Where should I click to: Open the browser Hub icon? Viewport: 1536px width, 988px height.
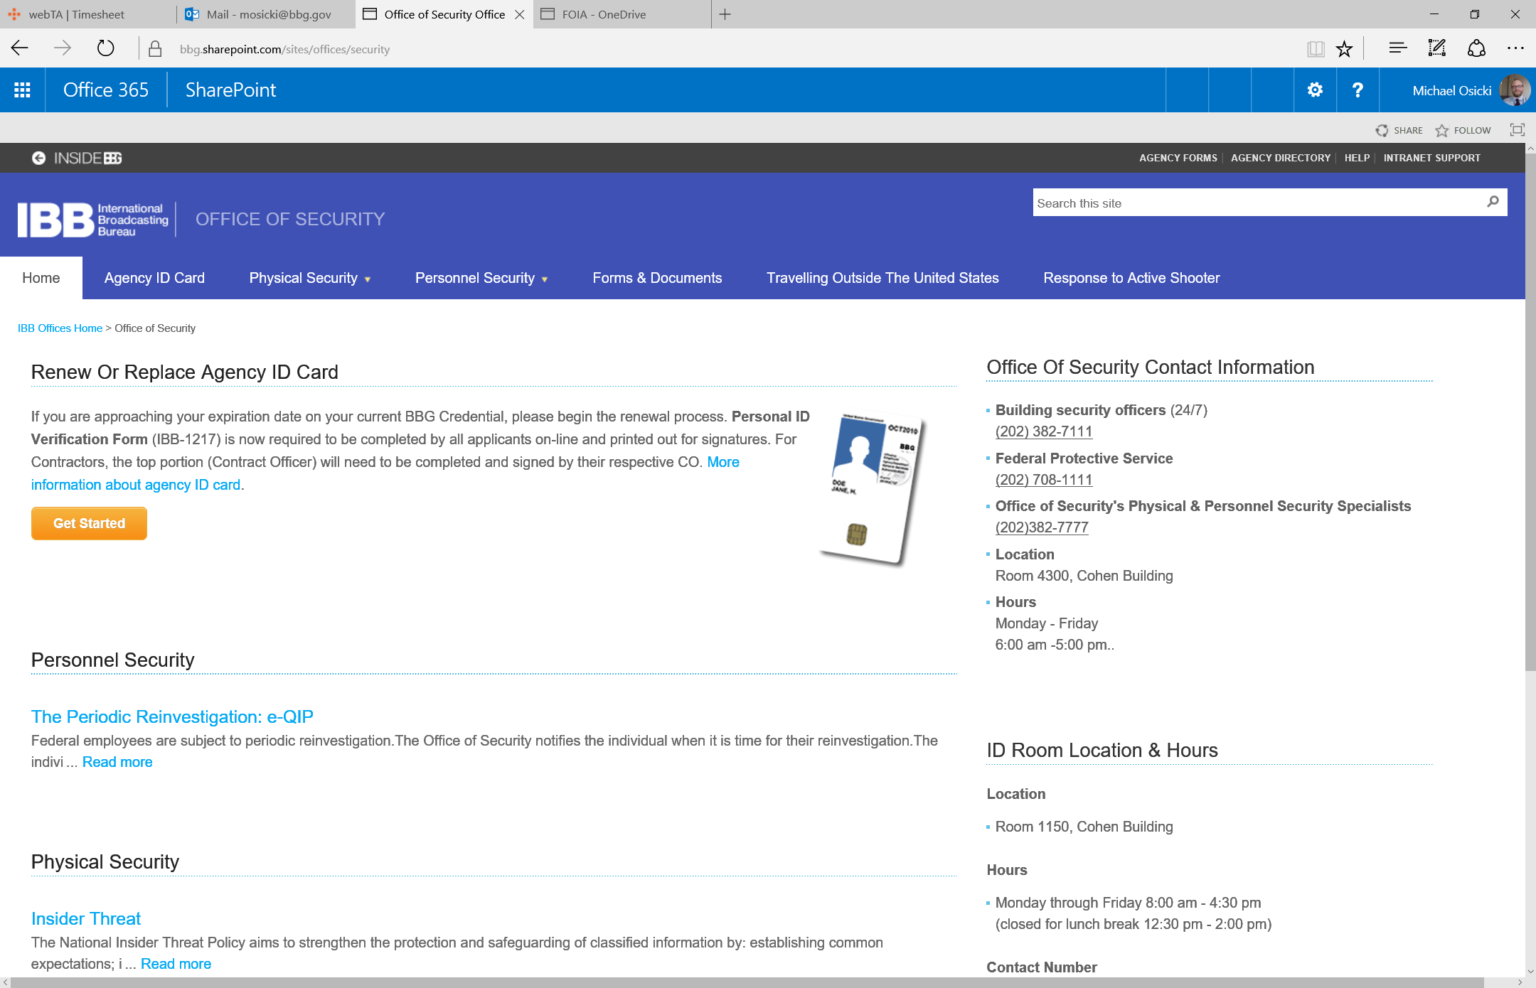coord(1398,48)
